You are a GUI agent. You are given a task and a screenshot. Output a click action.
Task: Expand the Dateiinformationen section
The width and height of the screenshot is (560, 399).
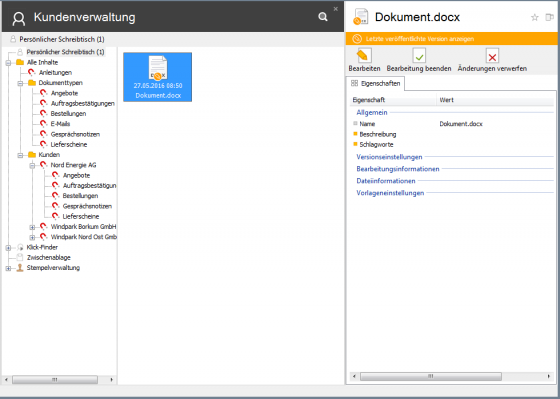tap(386, 181)
